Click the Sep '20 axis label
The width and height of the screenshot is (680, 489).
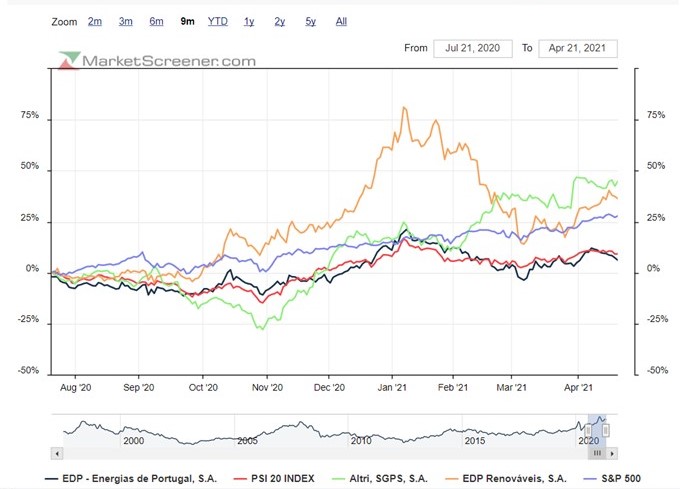(x=138, y=388)
